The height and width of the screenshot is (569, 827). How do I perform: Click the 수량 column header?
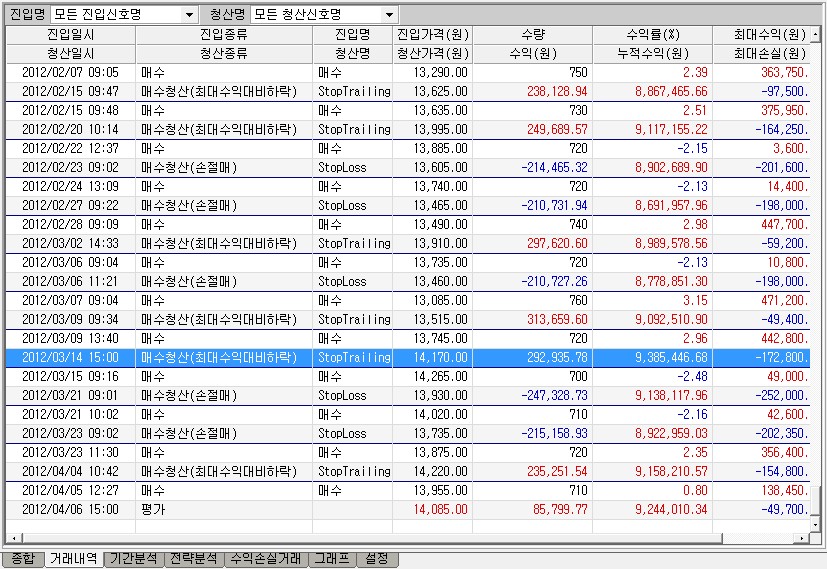[x=533, y=35]
